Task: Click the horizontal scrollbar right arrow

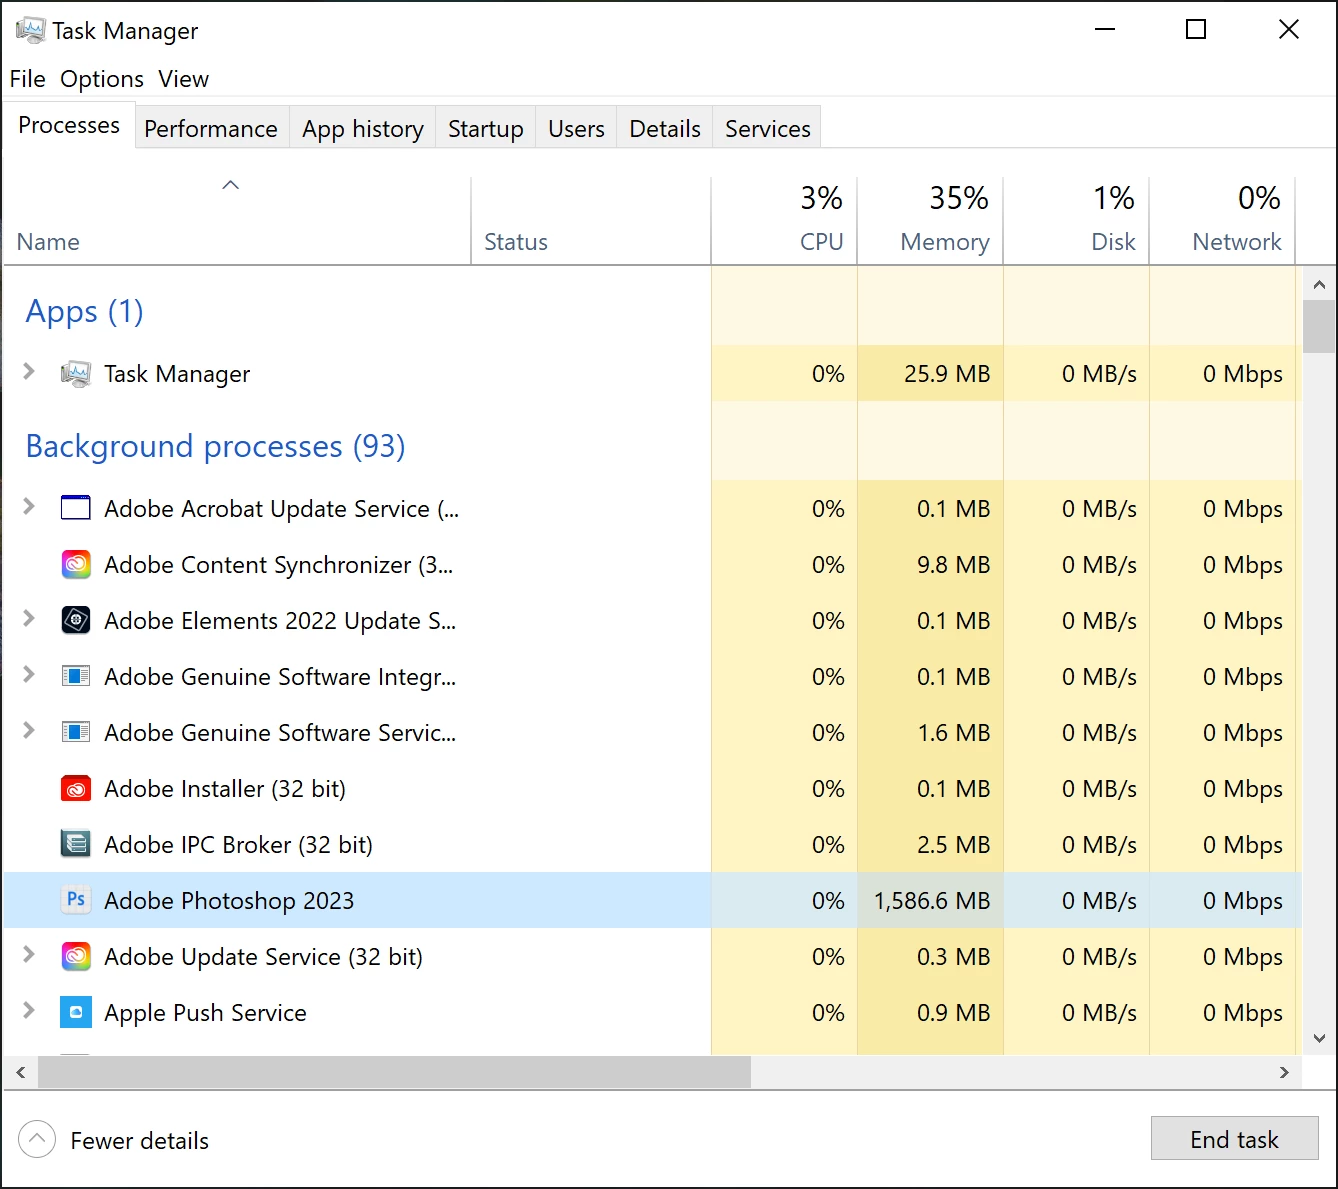Action: click(x=1285, y=1072)
